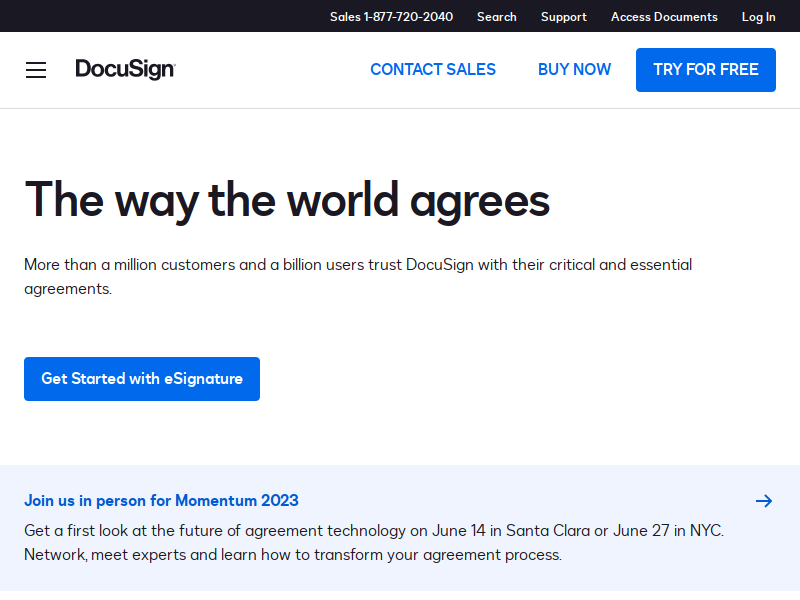Click the CONTACT SALES link
Screen dimensions: 800x600
point(433,69)
